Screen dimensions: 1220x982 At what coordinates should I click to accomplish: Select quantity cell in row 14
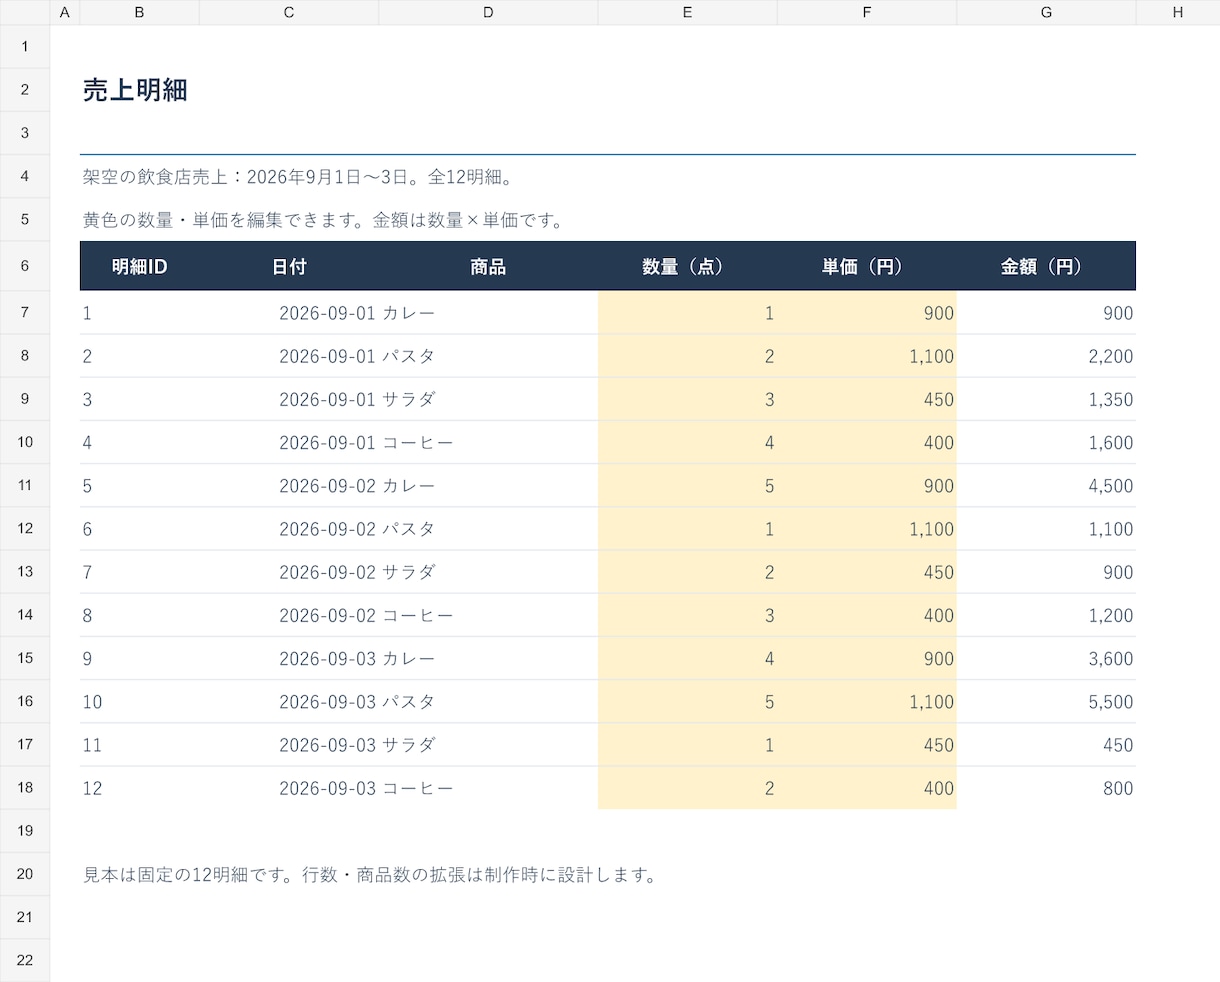point(687,615)
